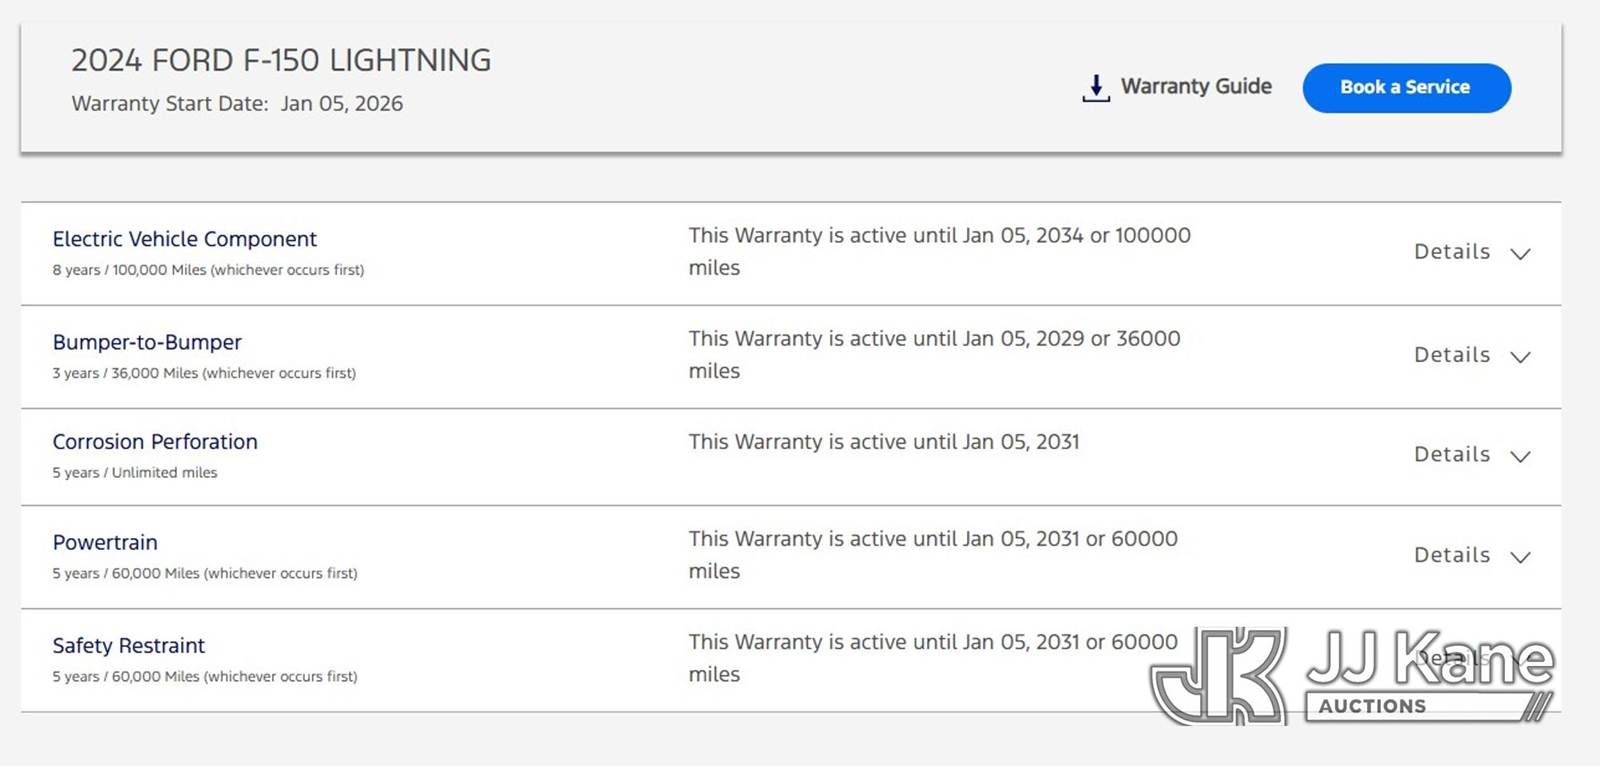Select the Bumper-to-Bumper heading
The width and height of the screenshot is (1600, 766).
147,342
